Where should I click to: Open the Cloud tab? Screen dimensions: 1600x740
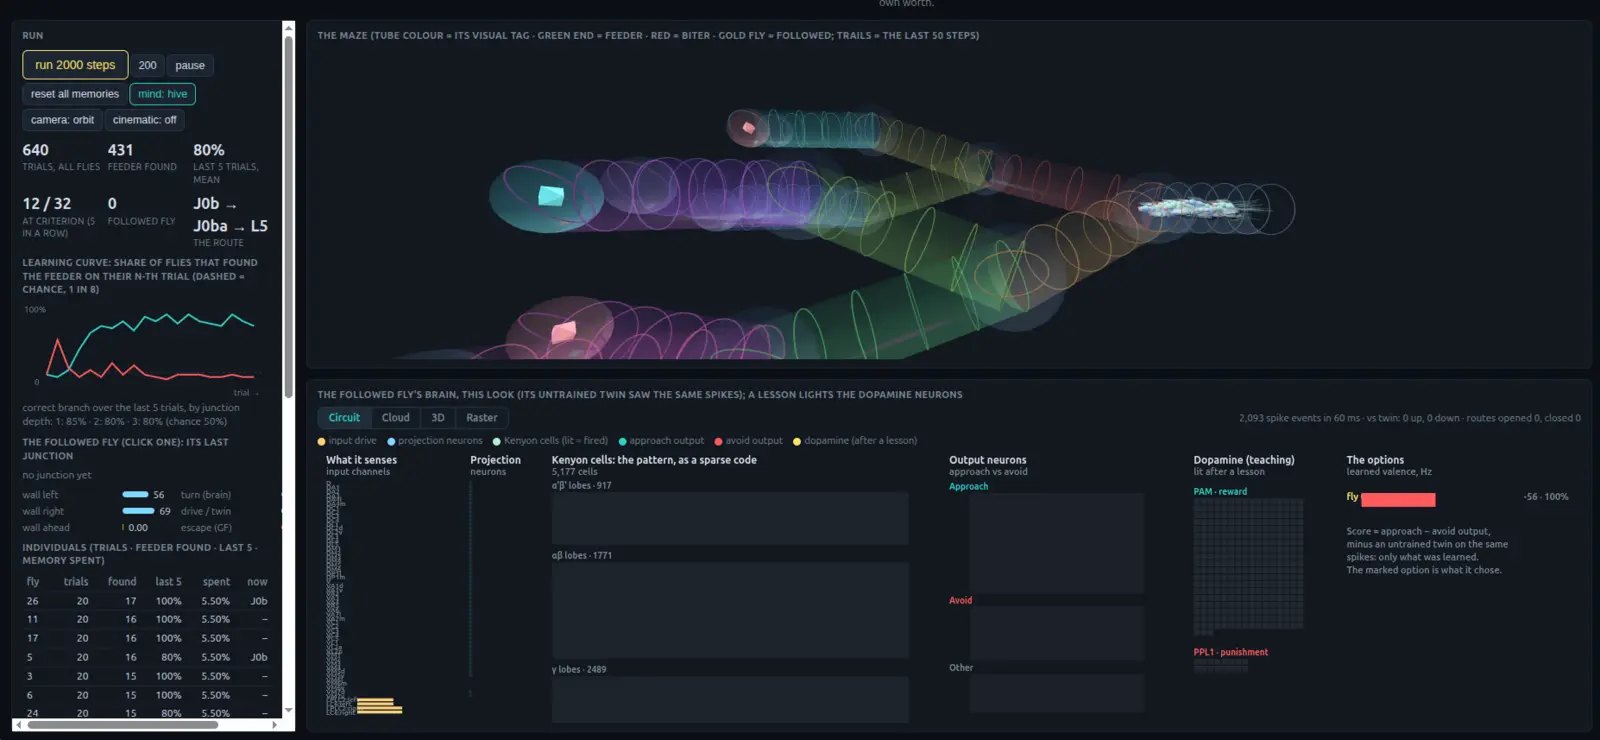pos(396,418)
